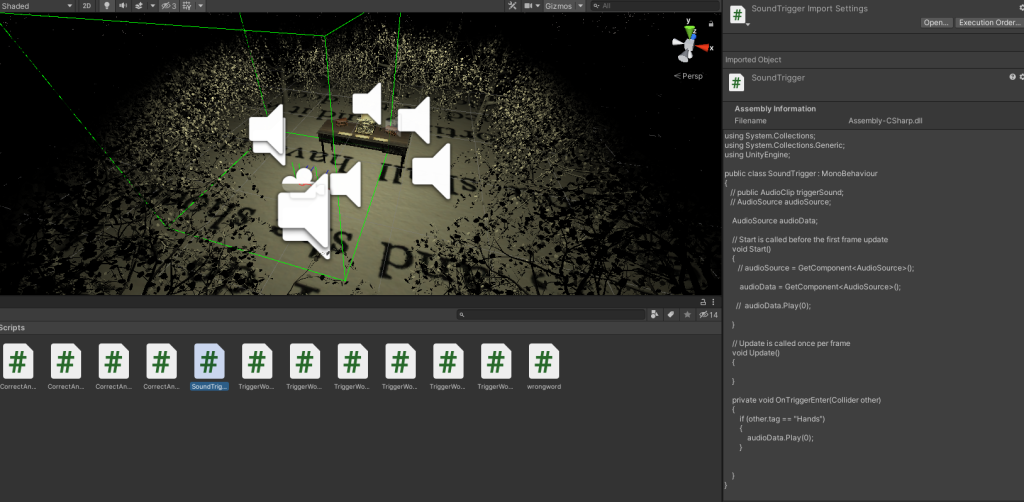
Task: Toggle scene audio with the speaker icon
Action: [124, 6]
